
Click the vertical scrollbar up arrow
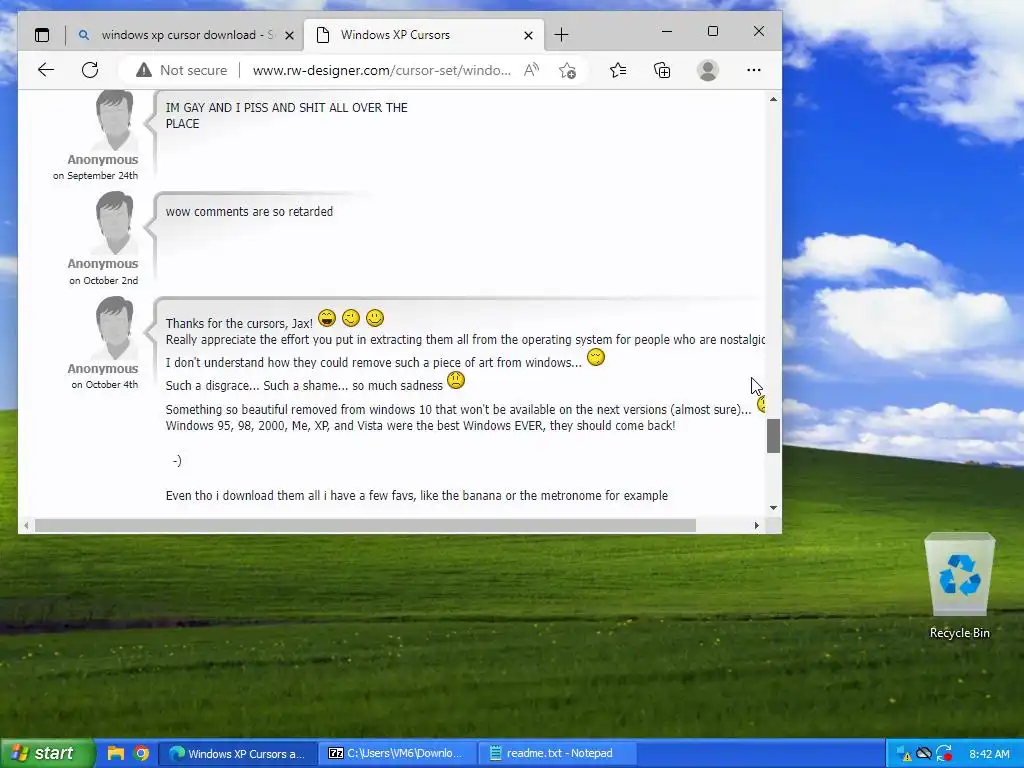click(x=773, y=99)
